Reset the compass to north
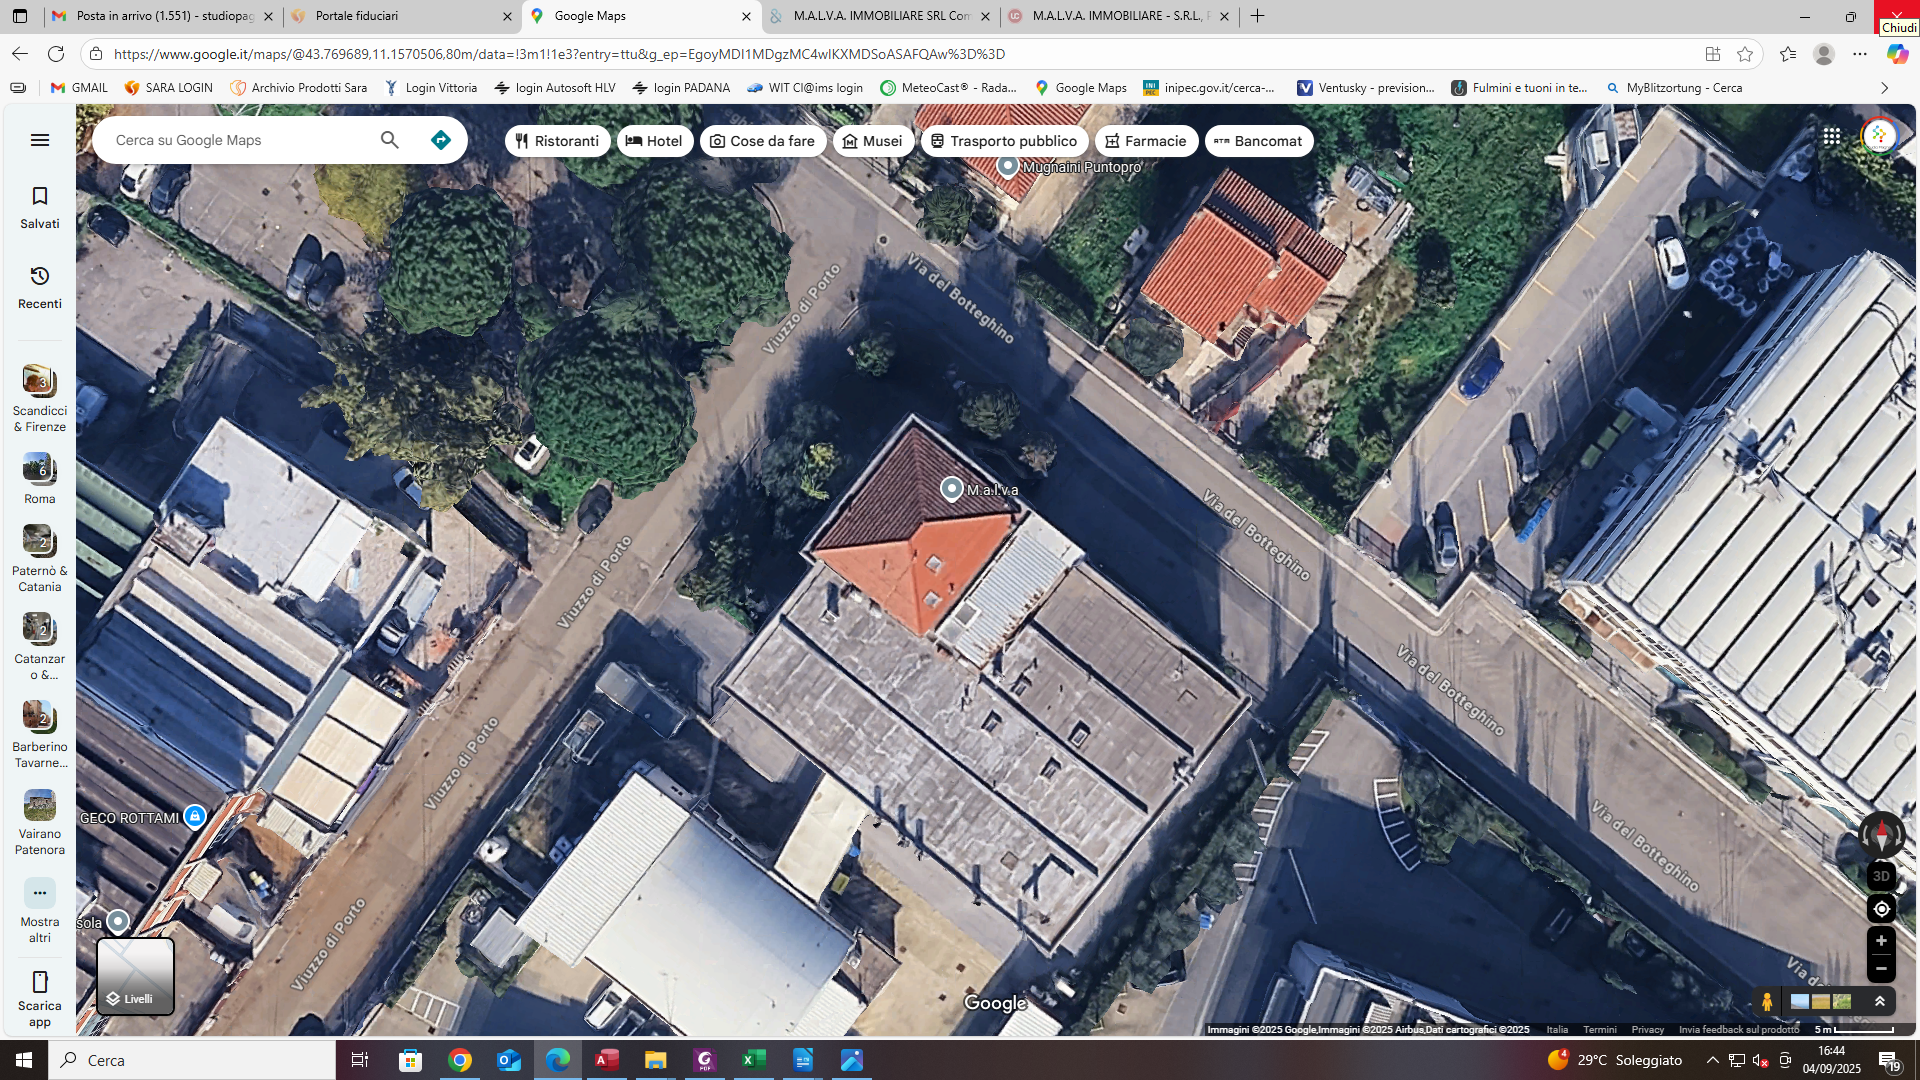Viewport: 1920px width, 1080px height. point(1881,833)
